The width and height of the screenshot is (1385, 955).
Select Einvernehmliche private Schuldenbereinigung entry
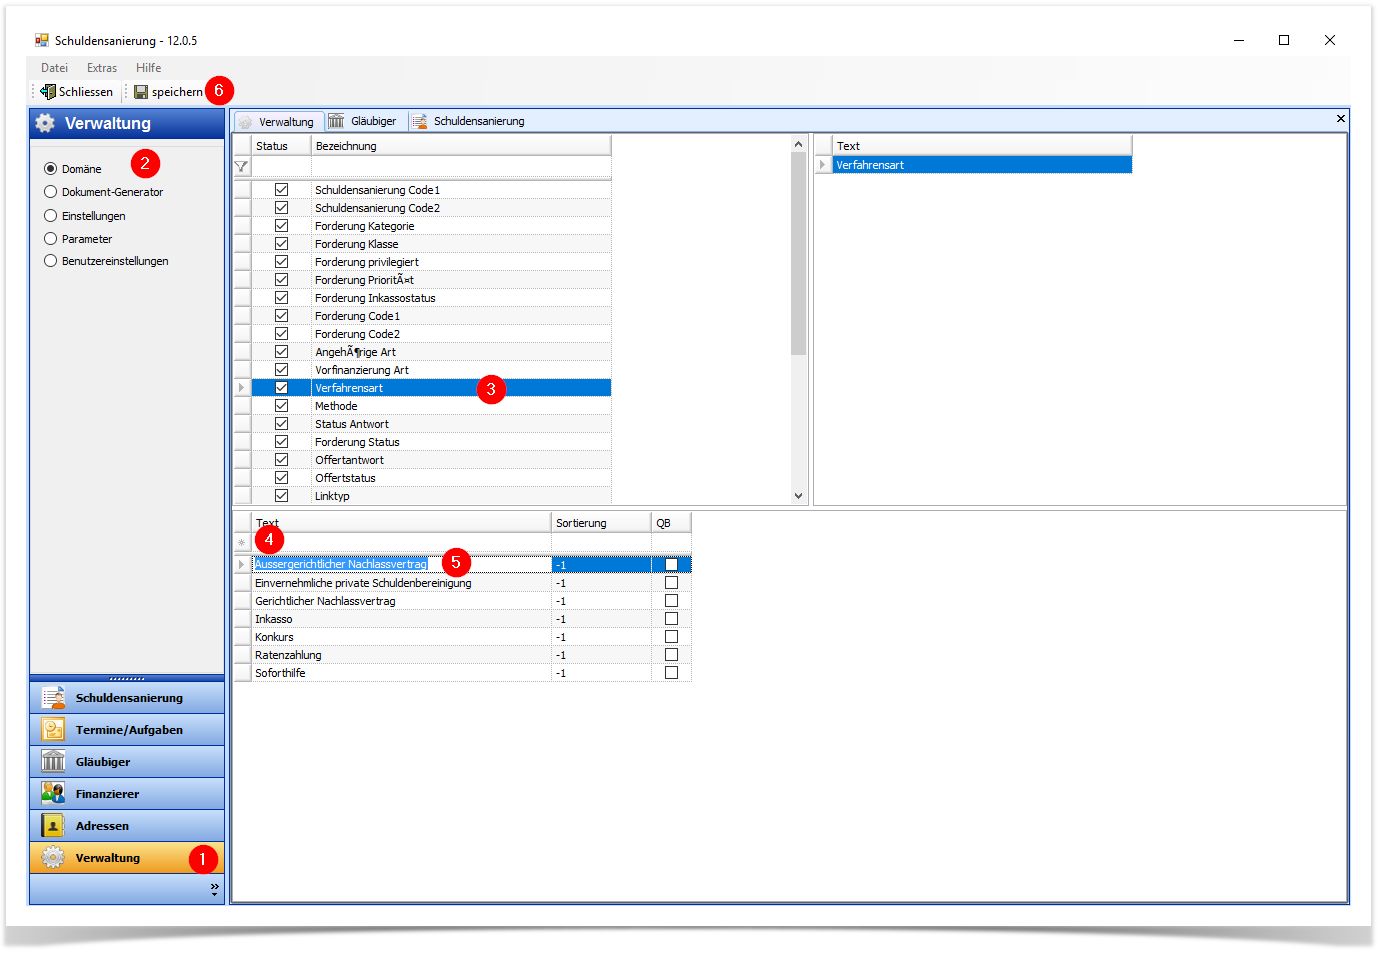[401, 583]
